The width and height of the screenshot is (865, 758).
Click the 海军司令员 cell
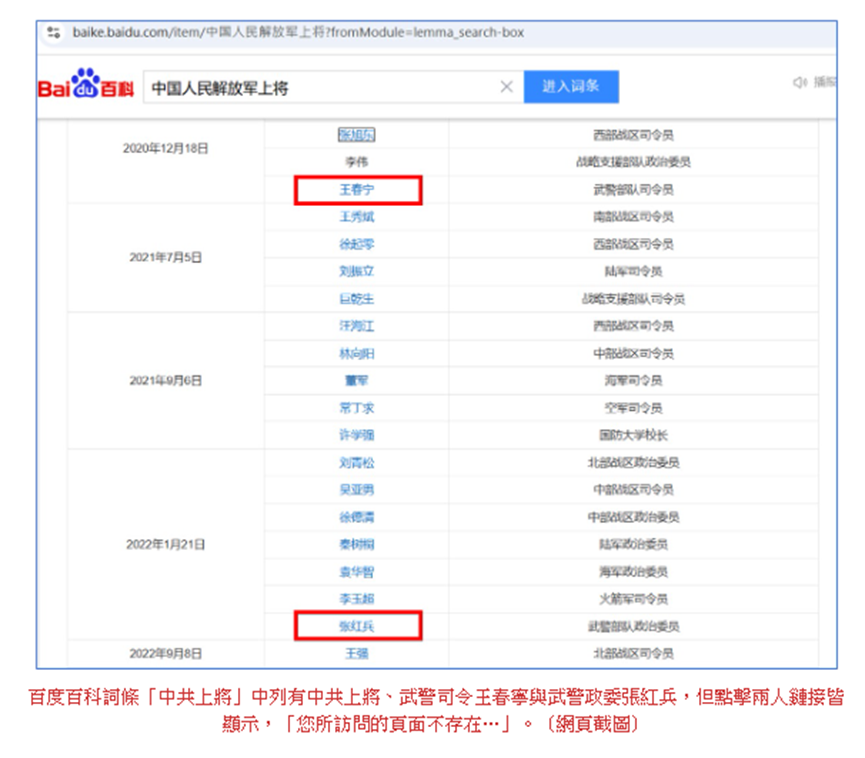[633, 381]
